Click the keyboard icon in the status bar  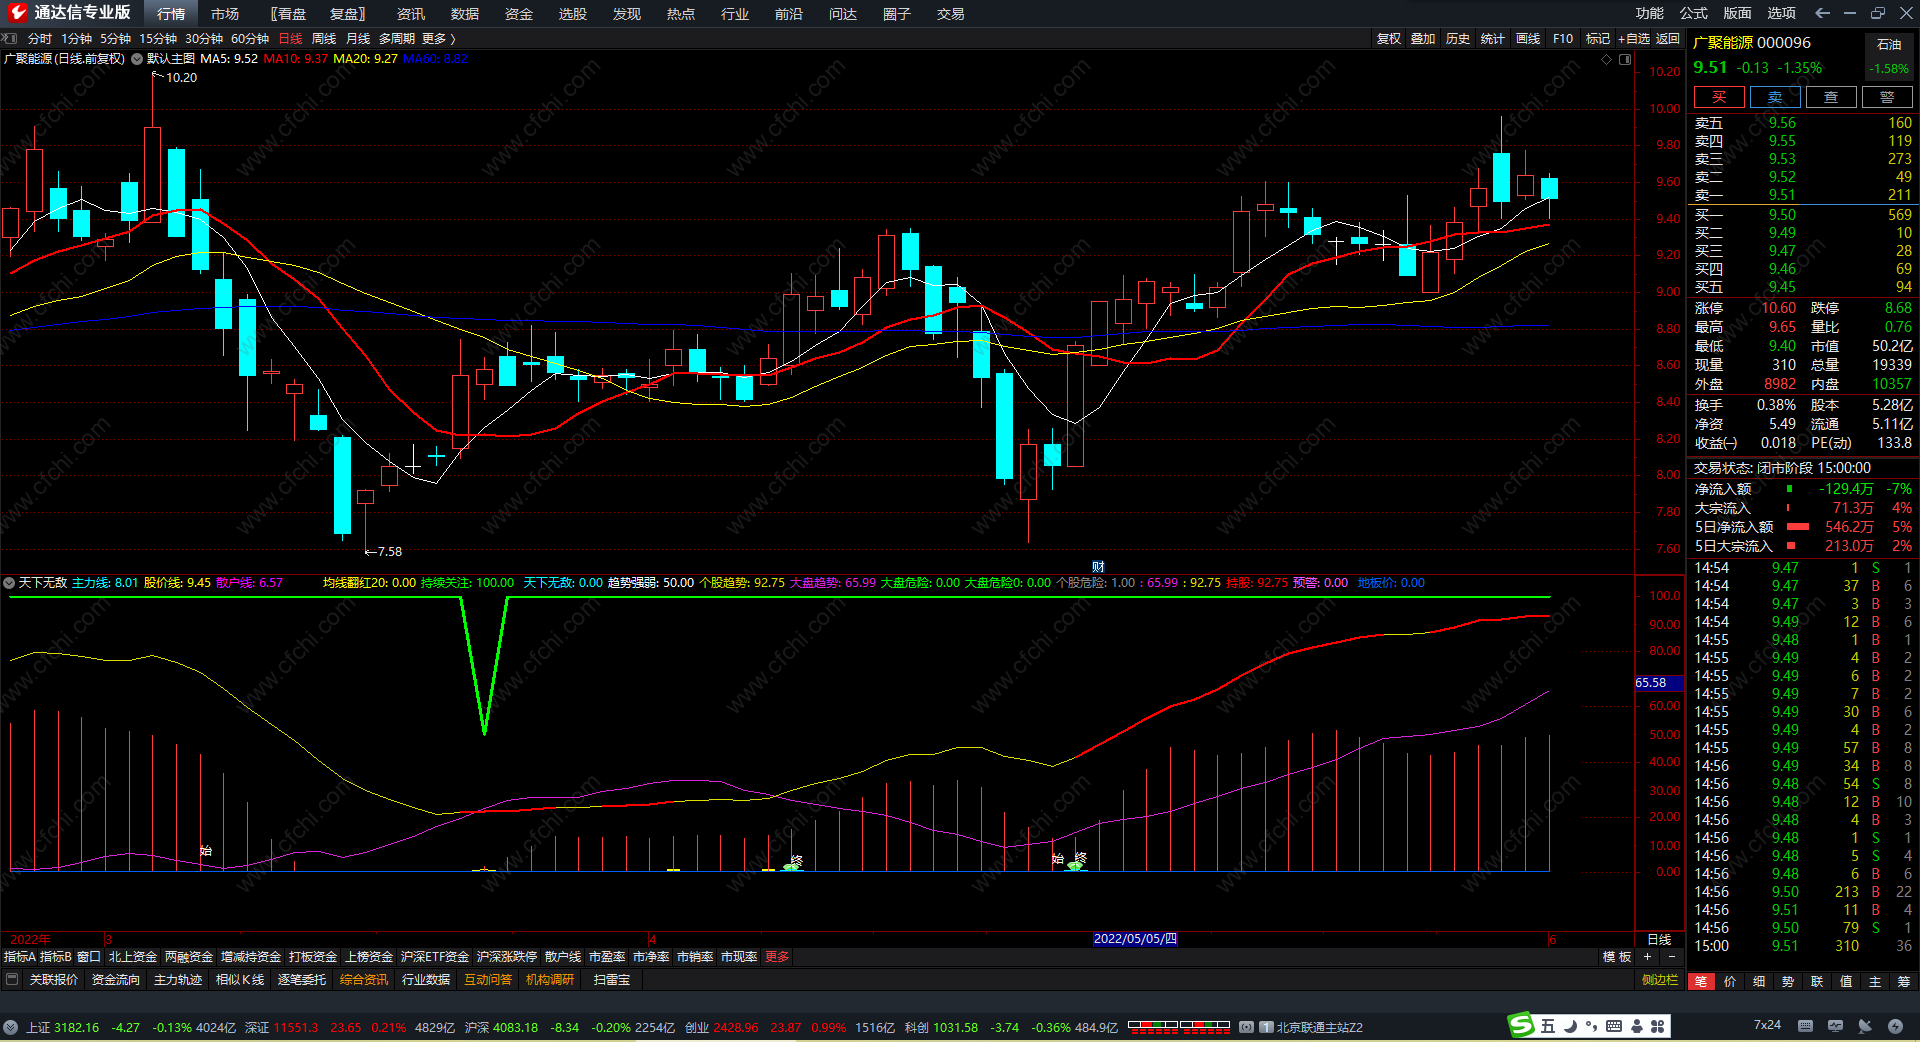click(x=1805, y=1026)
